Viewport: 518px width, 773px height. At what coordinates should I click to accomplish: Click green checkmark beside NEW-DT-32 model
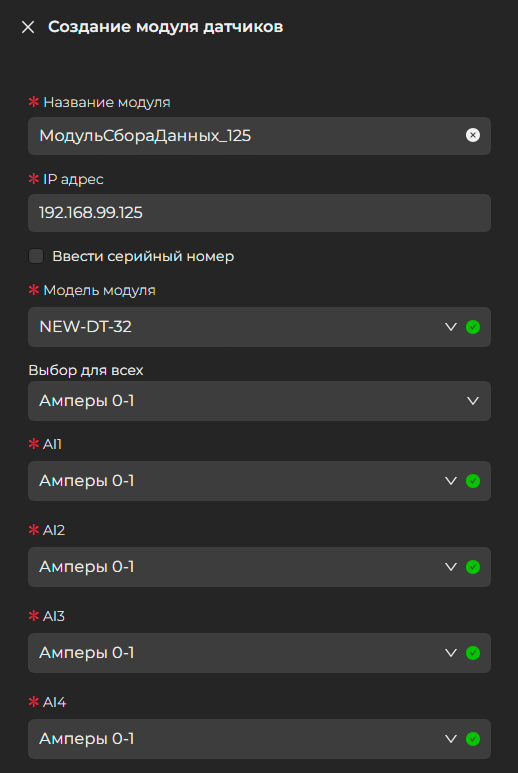473,327
